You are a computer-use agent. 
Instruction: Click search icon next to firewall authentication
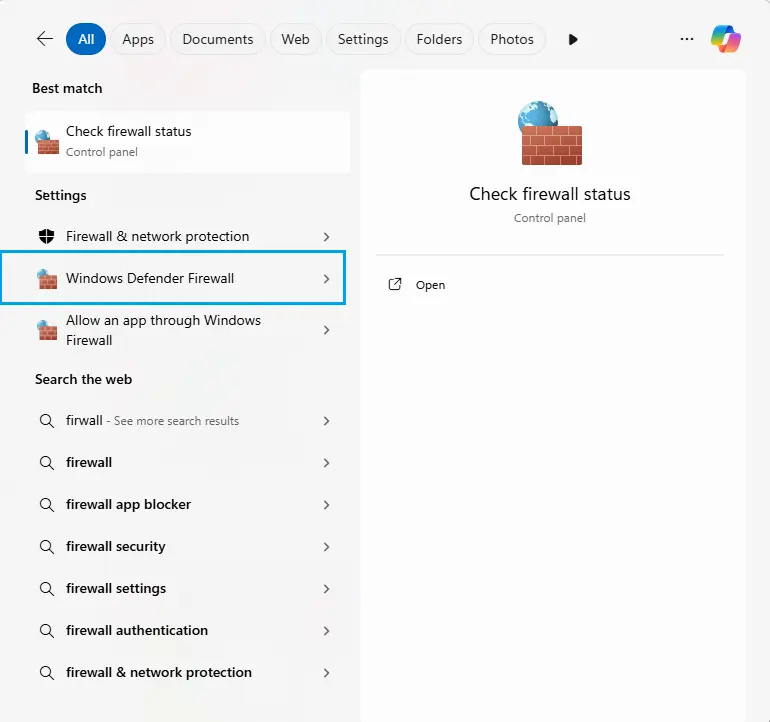point(47,631)
